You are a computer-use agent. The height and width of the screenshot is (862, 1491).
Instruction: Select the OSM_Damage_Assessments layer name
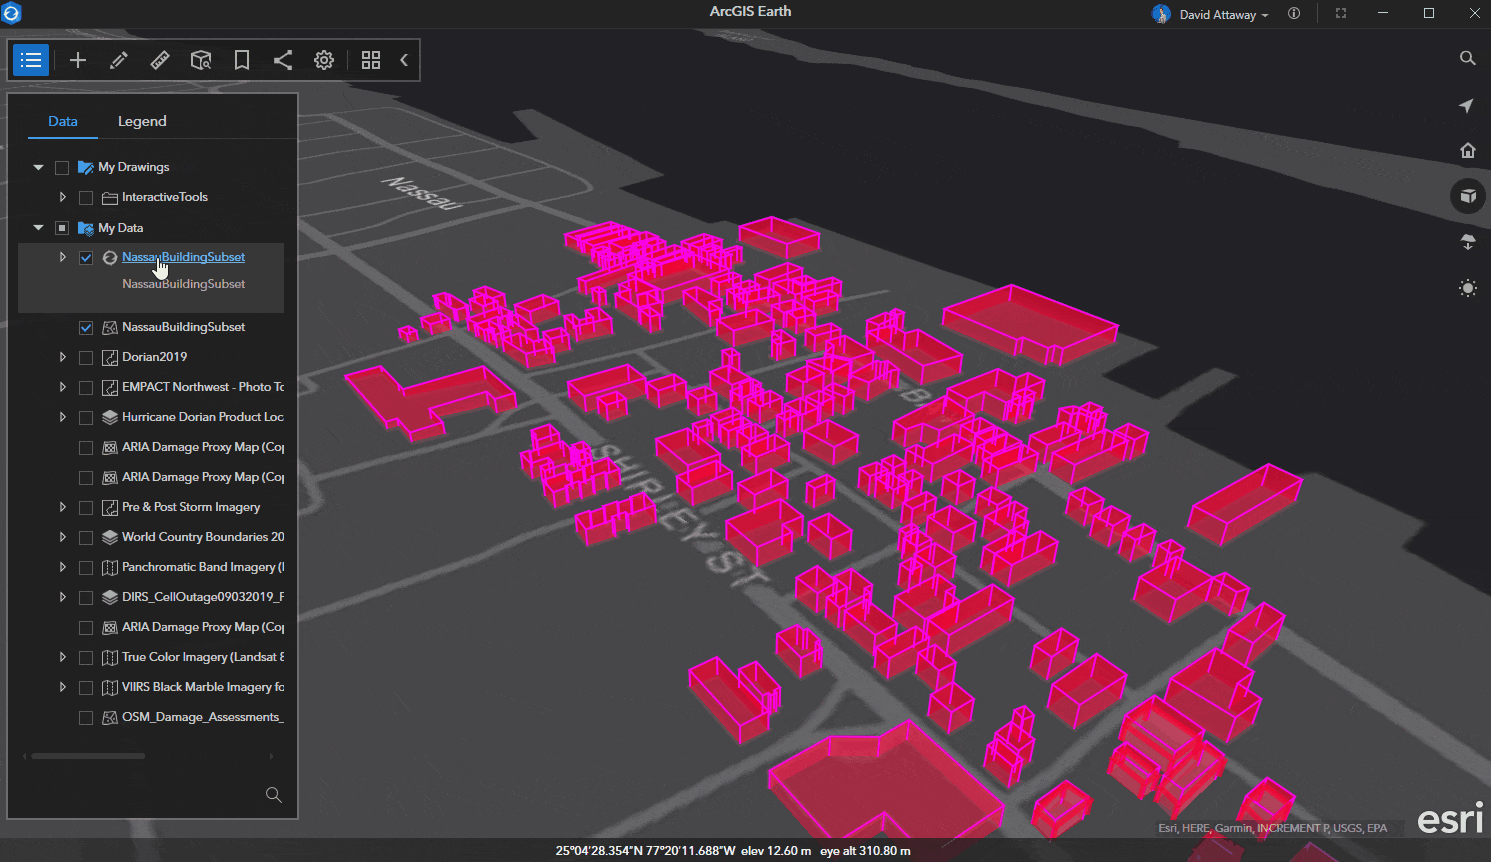(203, 717)
